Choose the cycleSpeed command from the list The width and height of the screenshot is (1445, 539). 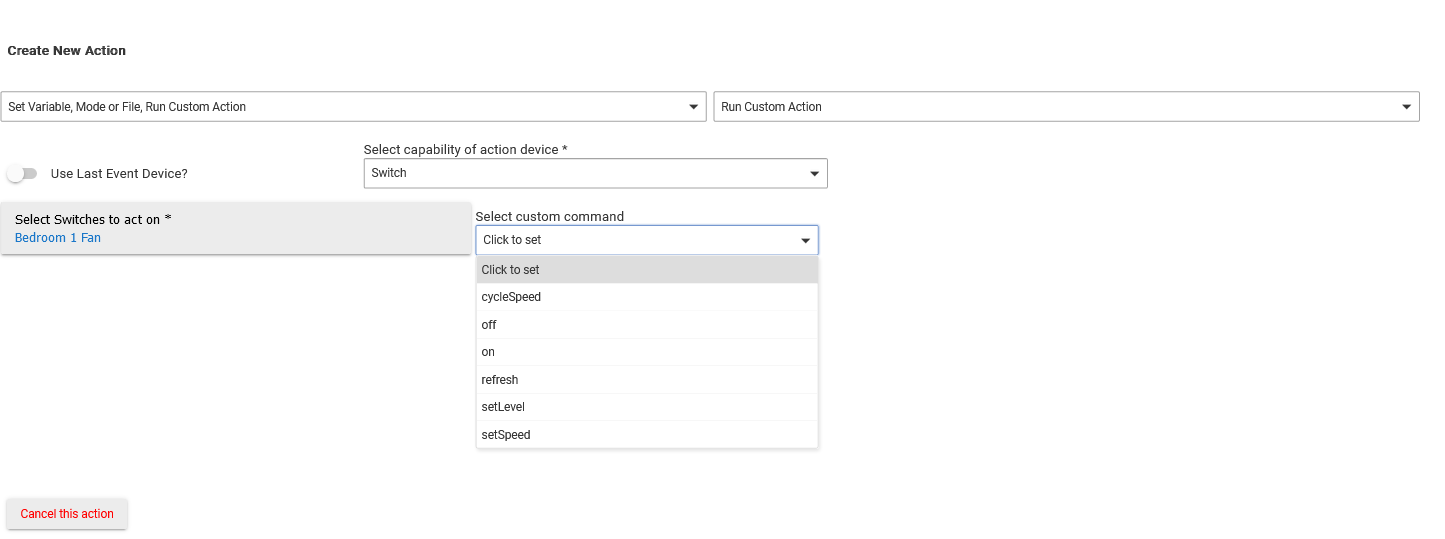[511, 297]
